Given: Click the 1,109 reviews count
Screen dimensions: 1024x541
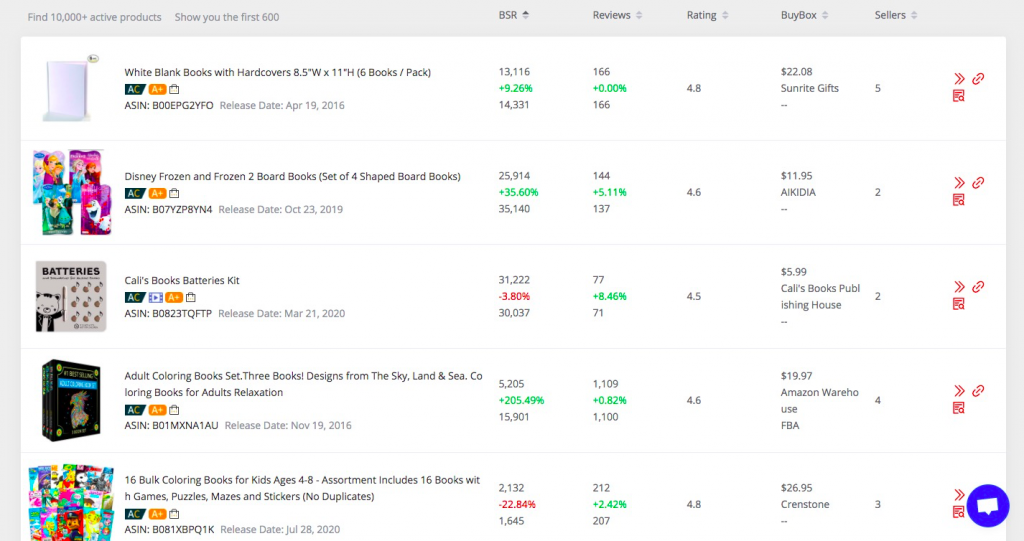Looking at the screenshot, I should click(605, 384).
